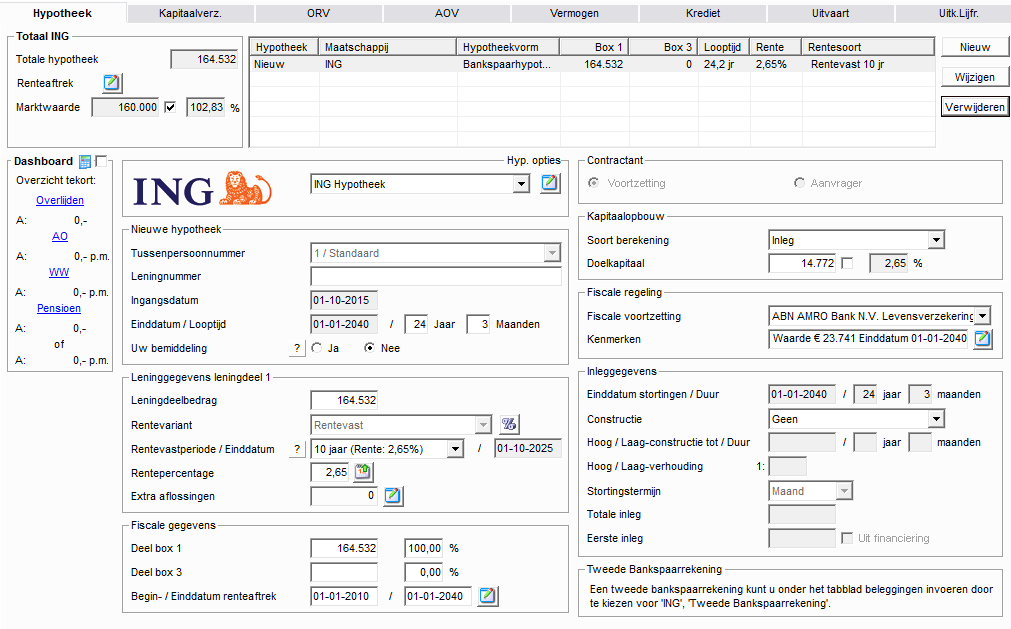Toggle the Marktwaarde checkbox
The height and width of the screenshot is (629, 1011).
[x=170, y=107]
